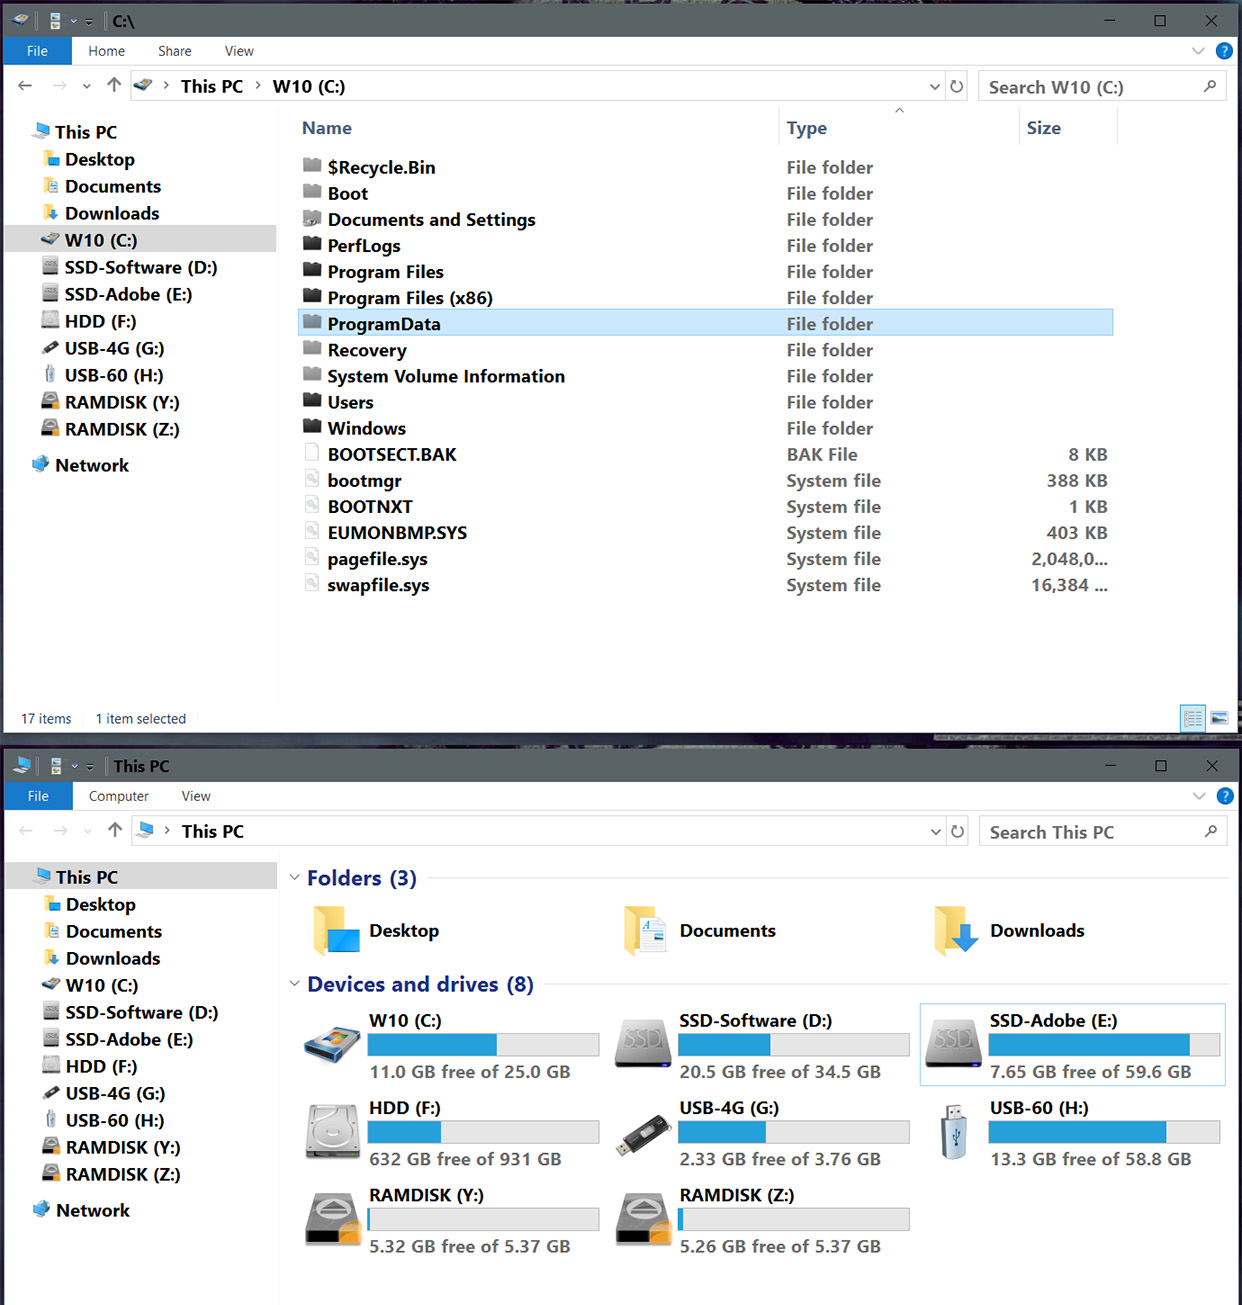Screen dimensions: 1242x1305
Task: Click the Windows folder icon in file list
Action: [312, 427]
